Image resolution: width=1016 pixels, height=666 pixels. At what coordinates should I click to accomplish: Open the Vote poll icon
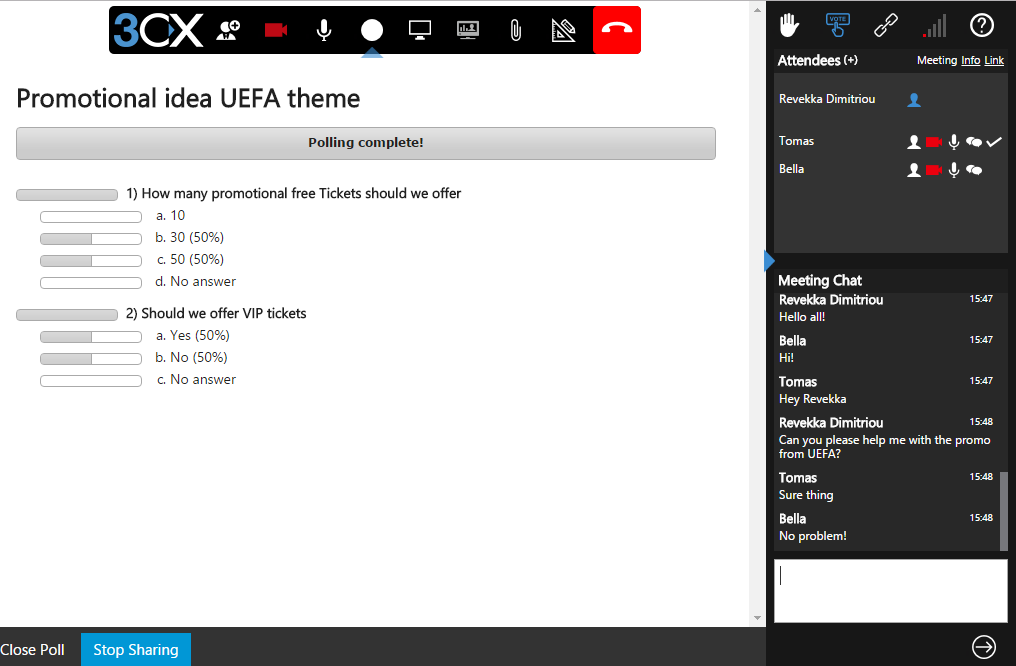(837, 26)
